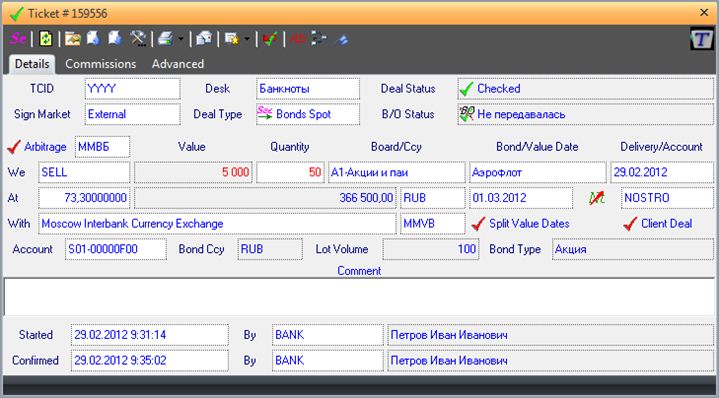Toggle the Client Deal checkmark

[x=631, y=224]
